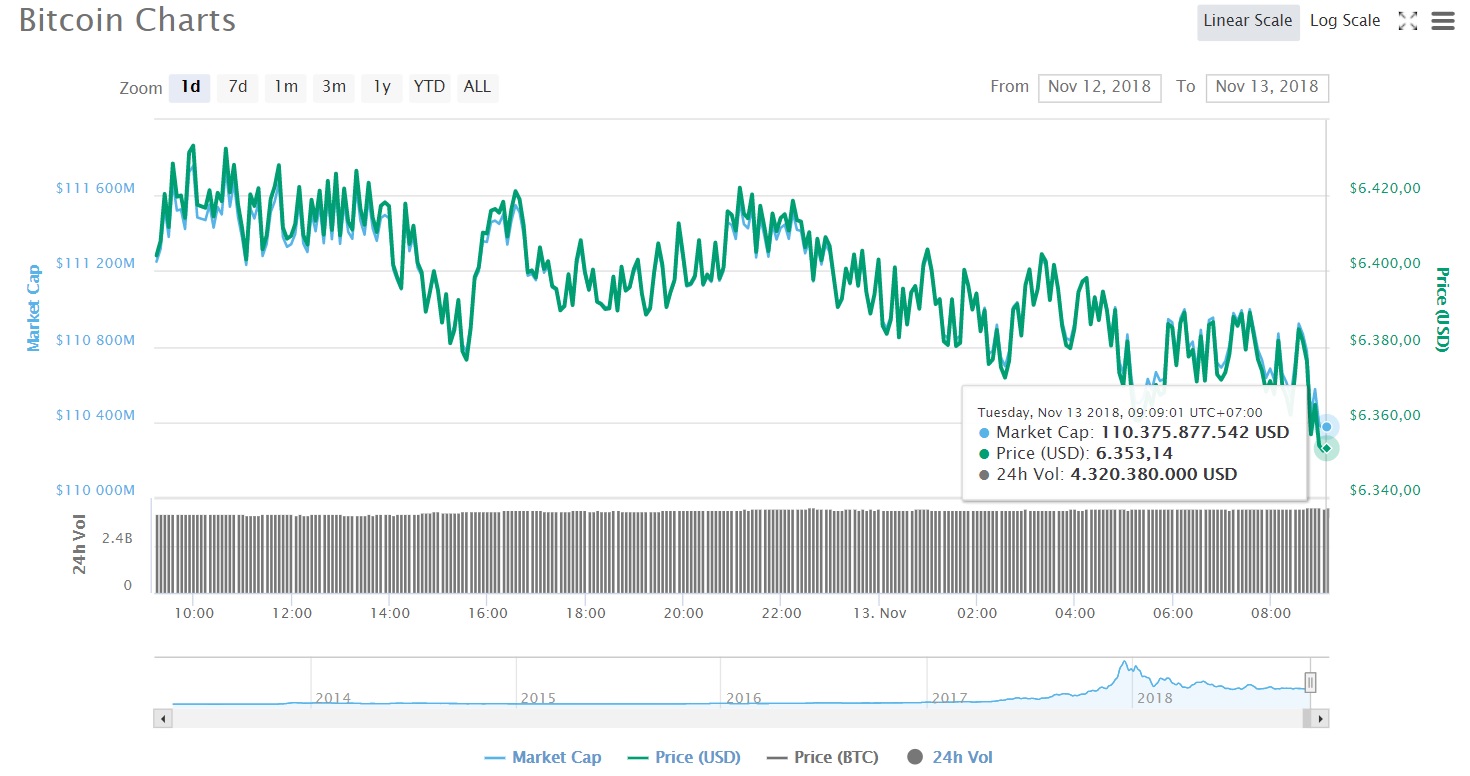The width and height of the screenshot is (1470, 776).
Task: Click the navigator scrollbar left arrow
Action: (162, 718)
